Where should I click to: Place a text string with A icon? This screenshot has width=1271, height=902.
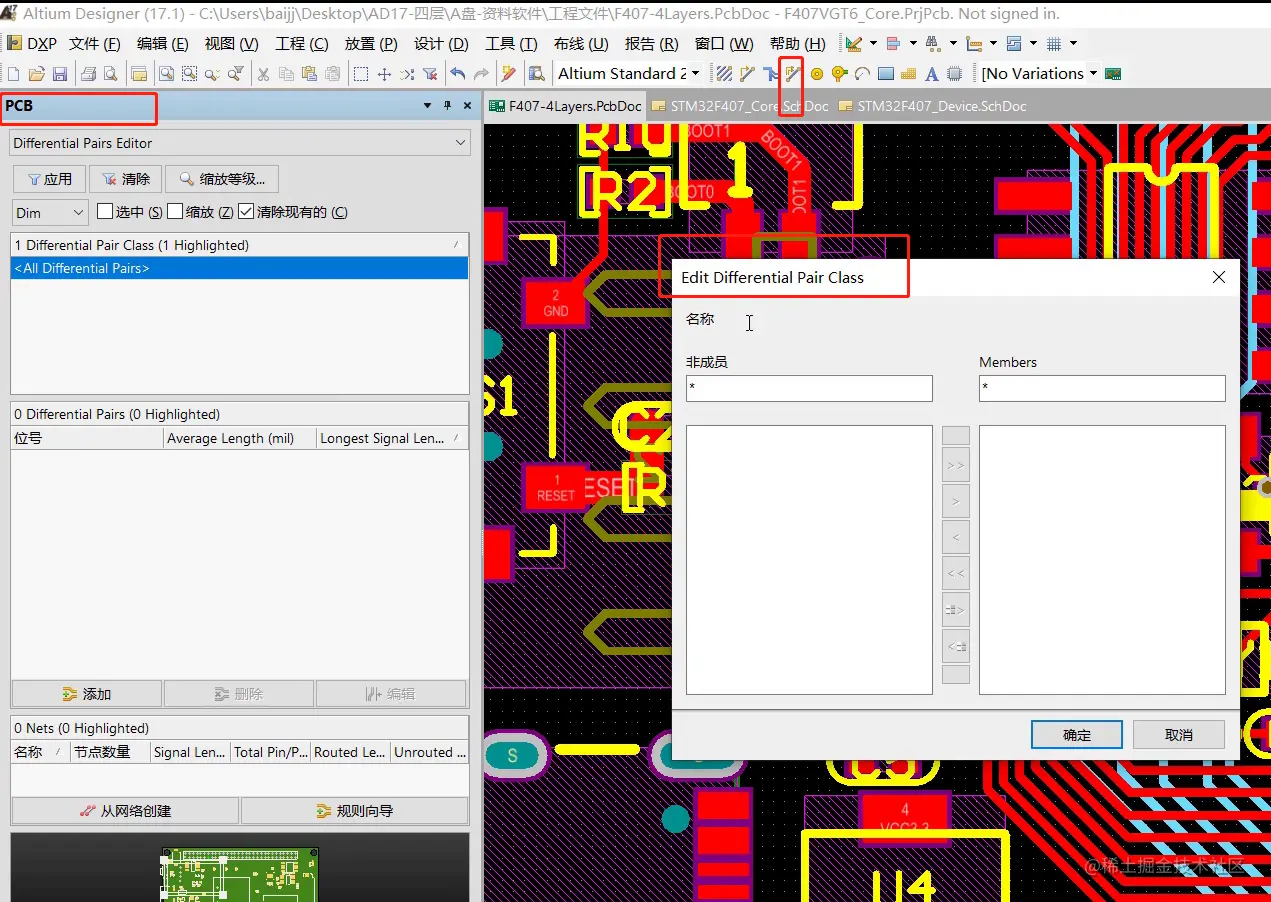pos(931,74)
